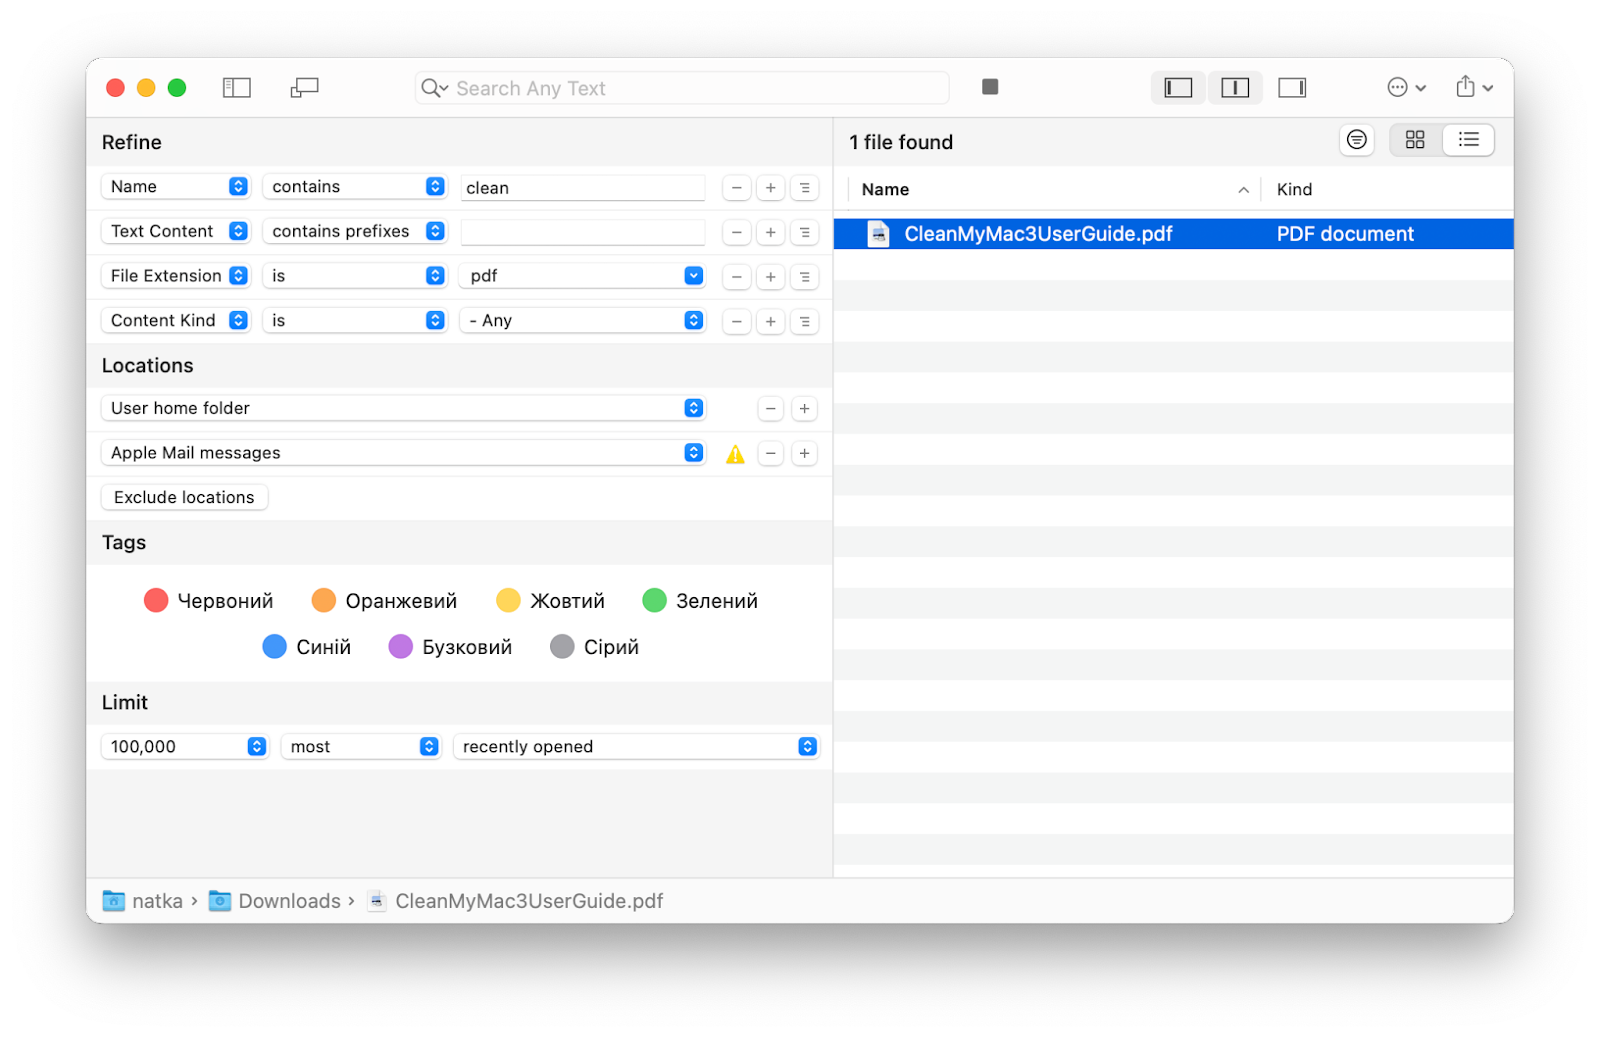
Task: Click natka in the breadcrumb path bar
Action: (x=156, y=901)
